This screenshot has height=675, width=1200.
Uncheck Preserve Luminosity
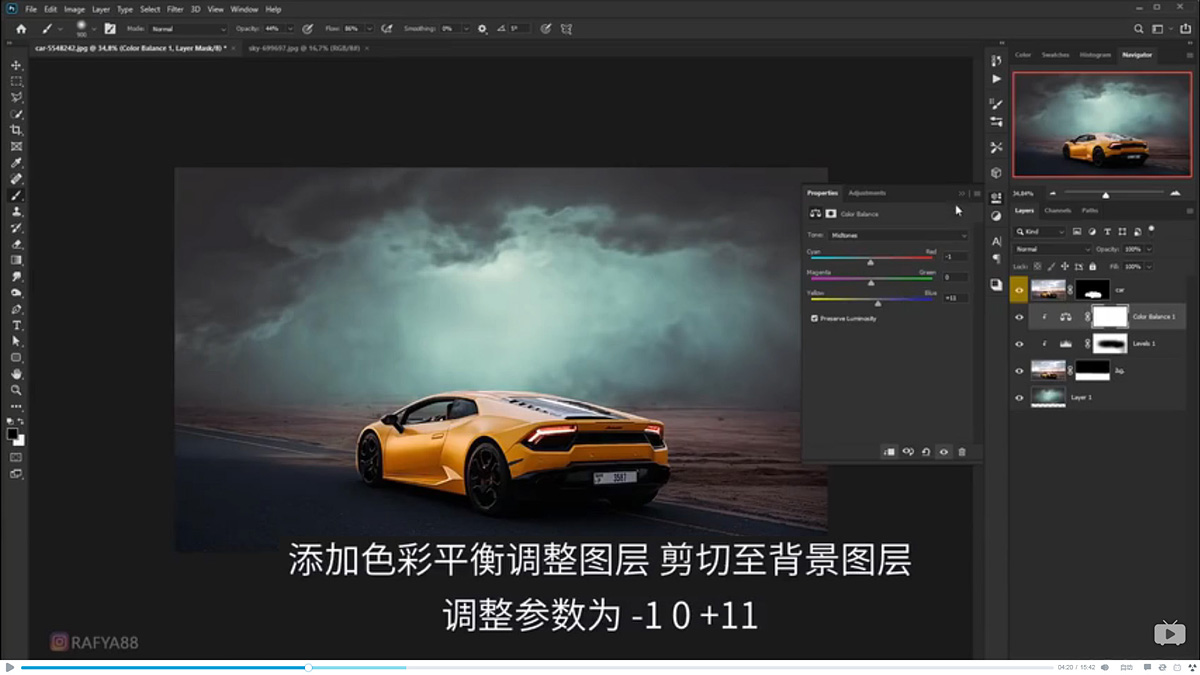click(x=815, y=318)
